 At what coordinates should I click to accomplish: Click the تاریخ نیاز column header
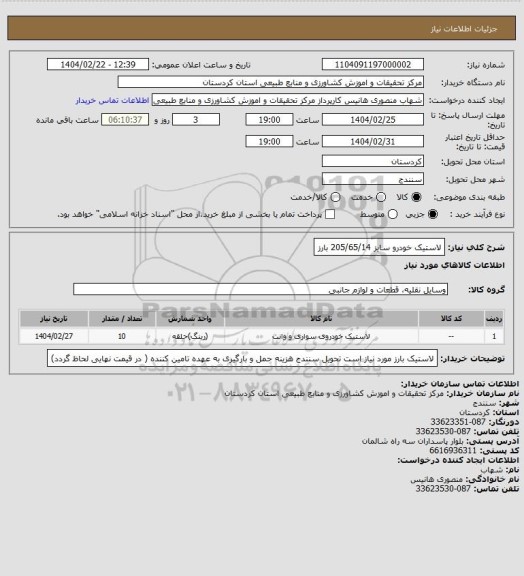54,318
